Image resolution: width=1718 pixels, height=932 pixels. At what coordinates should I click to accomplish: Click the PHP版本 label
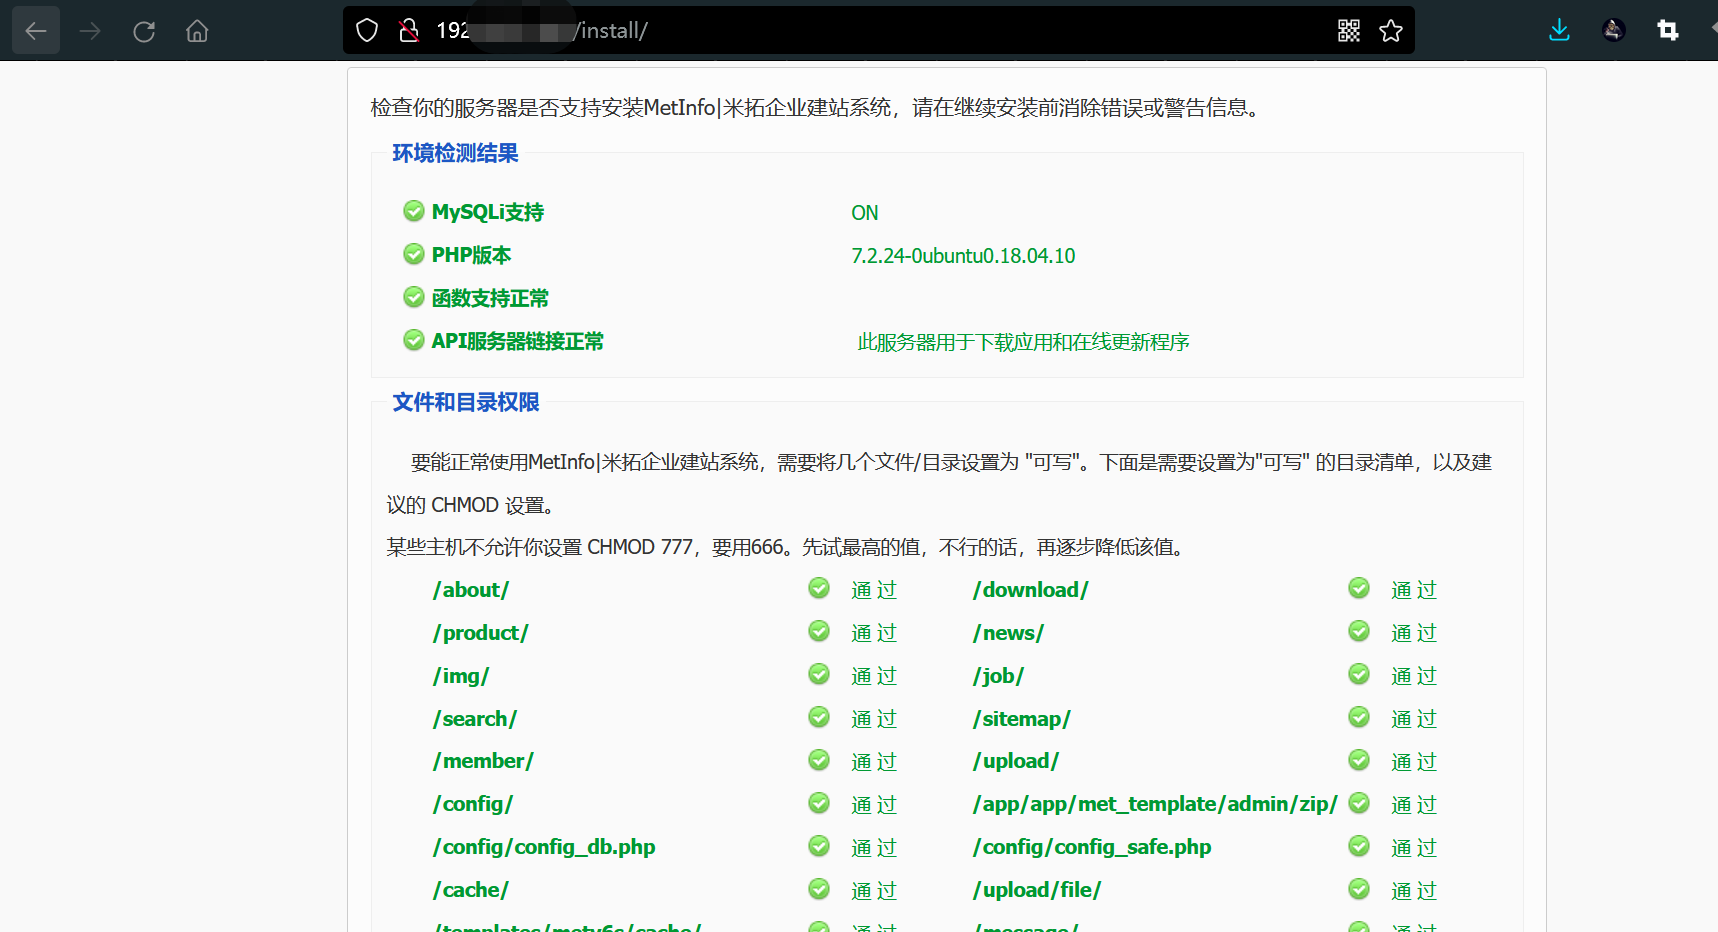coord(471,255)
